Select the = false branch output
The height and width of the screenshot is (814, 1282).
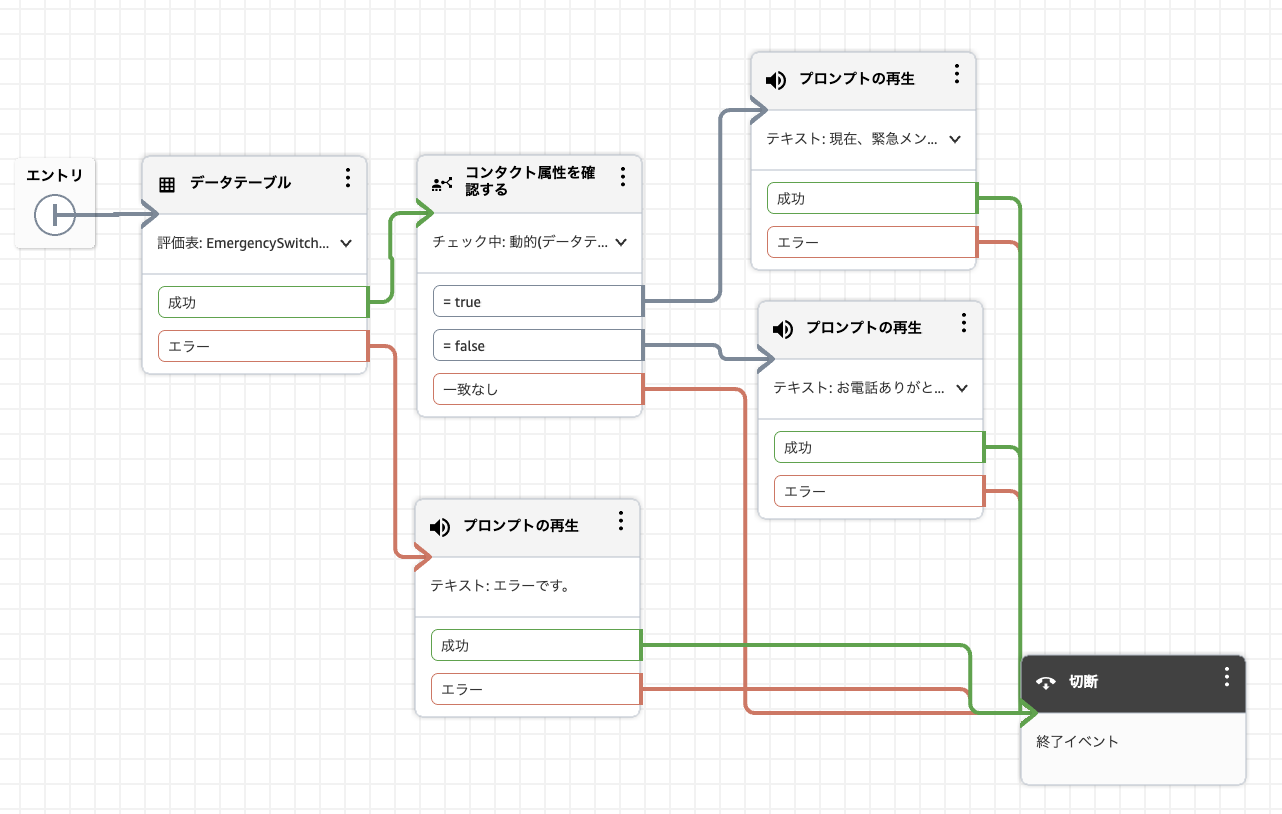point(537,345)
